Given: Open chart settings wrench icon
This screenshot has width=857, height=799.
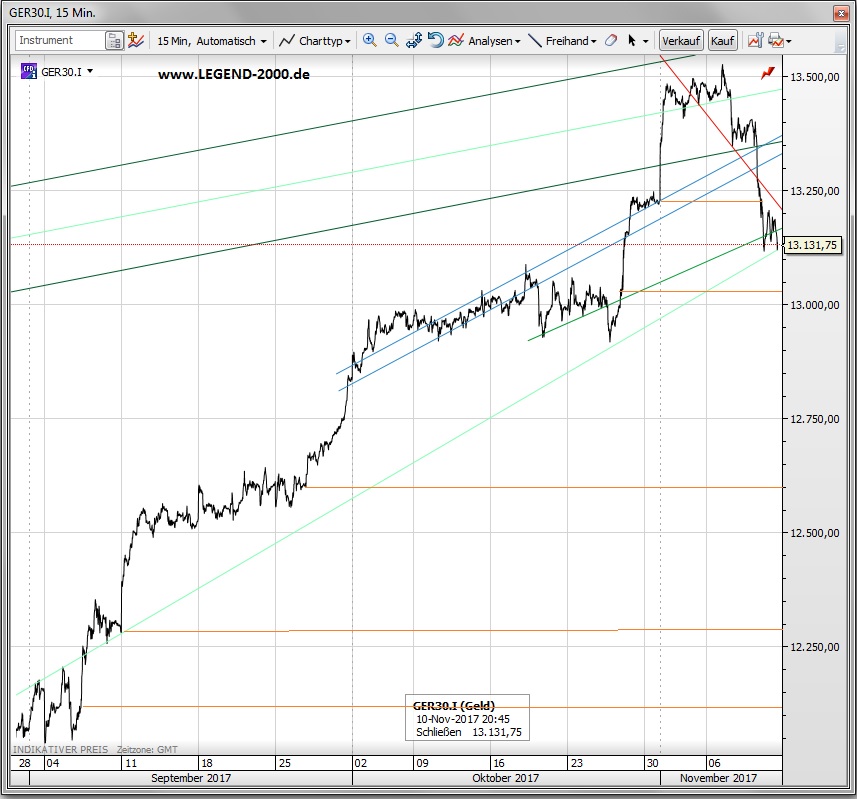Looking at the screenshot, I should tap(756, 41).
